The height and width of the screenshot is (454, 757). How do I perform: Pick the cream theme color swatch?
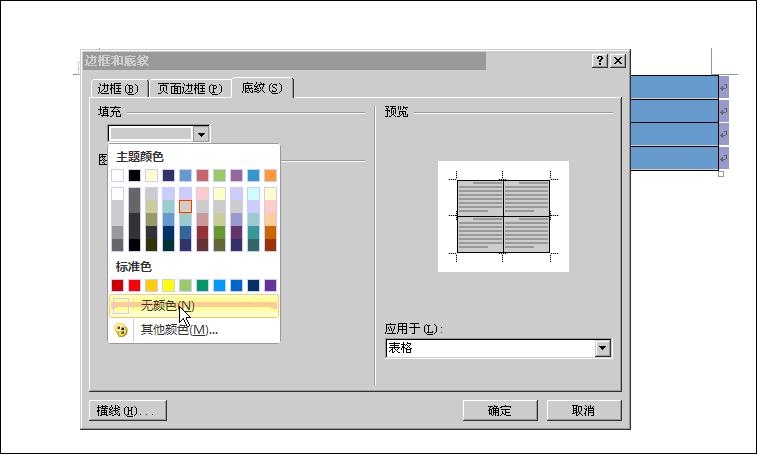pyautogui.click(x=151, y=175)
